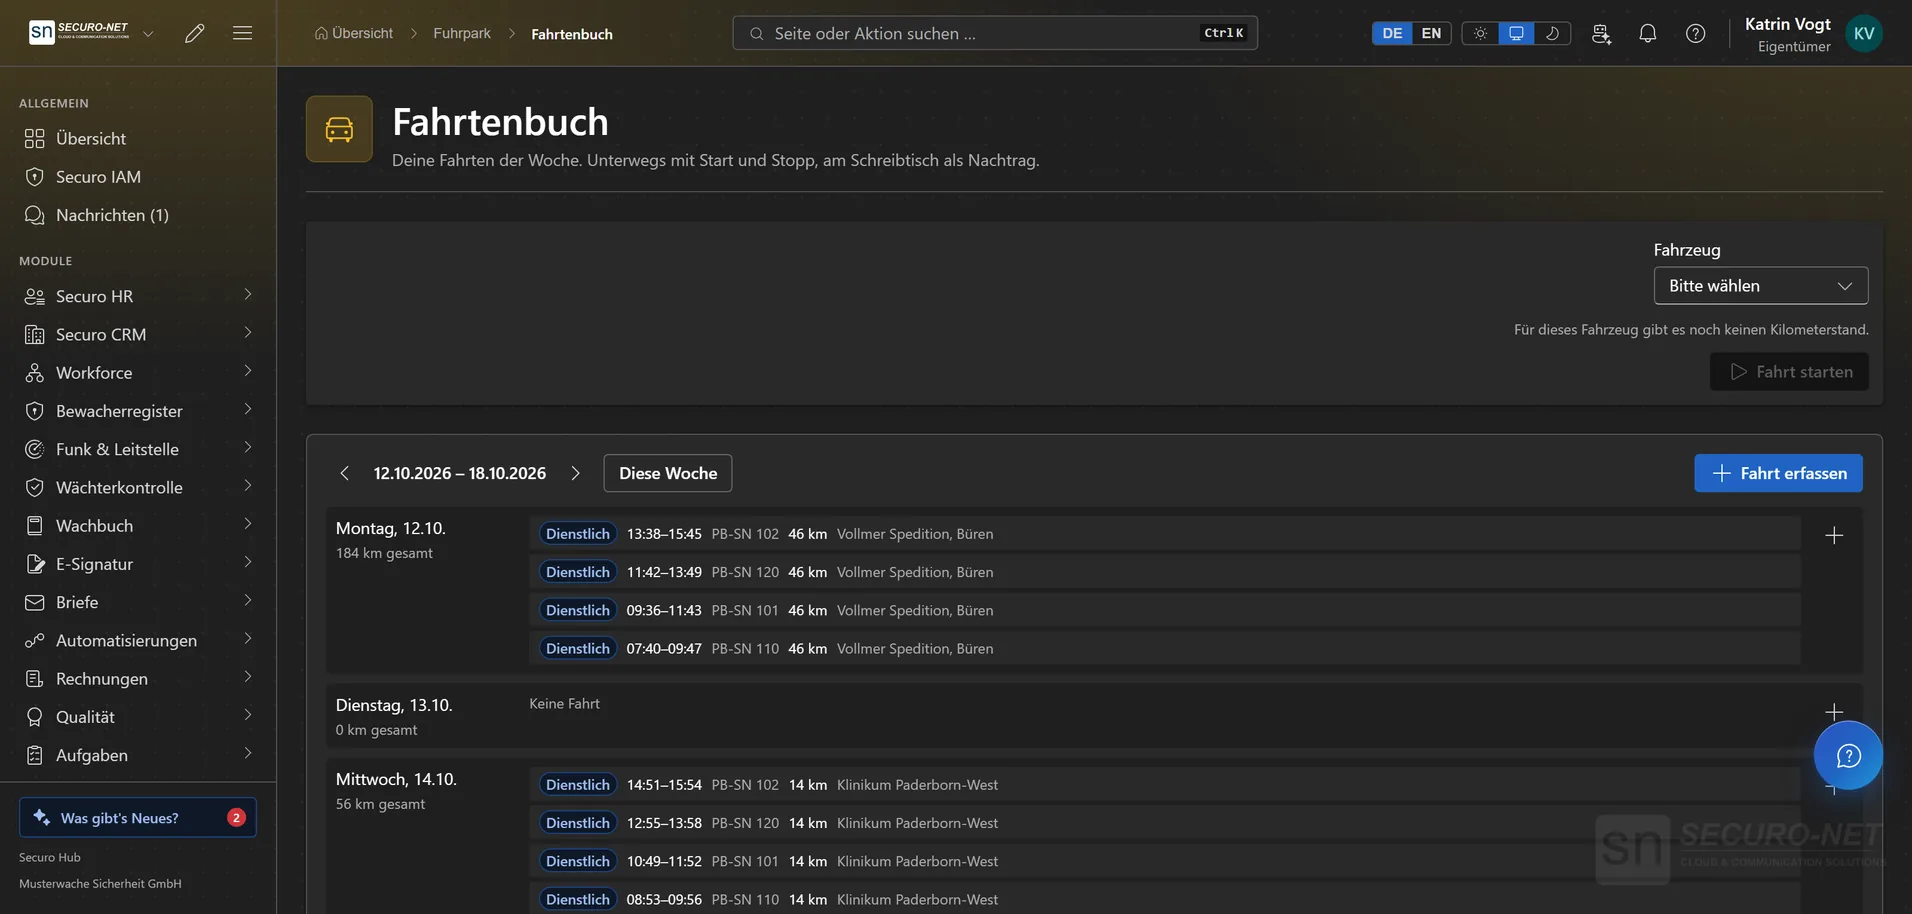1912x914 pixels.
Task: Select the light theme sun toggle
Action: (1480, 33)
